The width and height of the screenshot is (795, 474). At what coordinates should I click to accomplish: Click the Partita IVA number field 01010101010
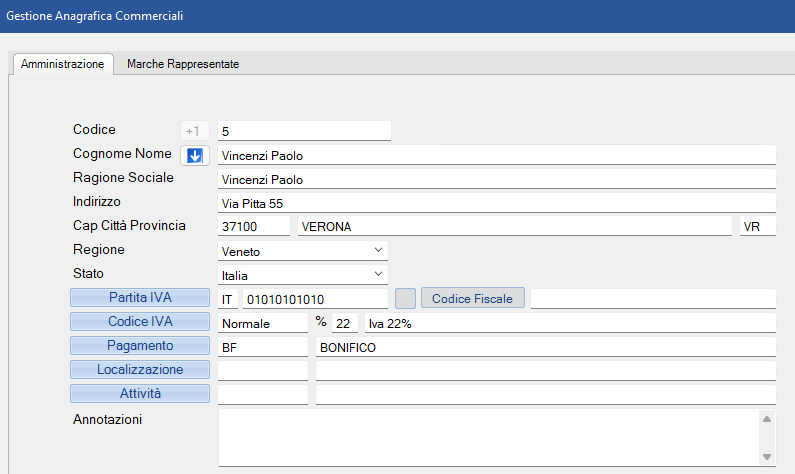coord(314,298)
